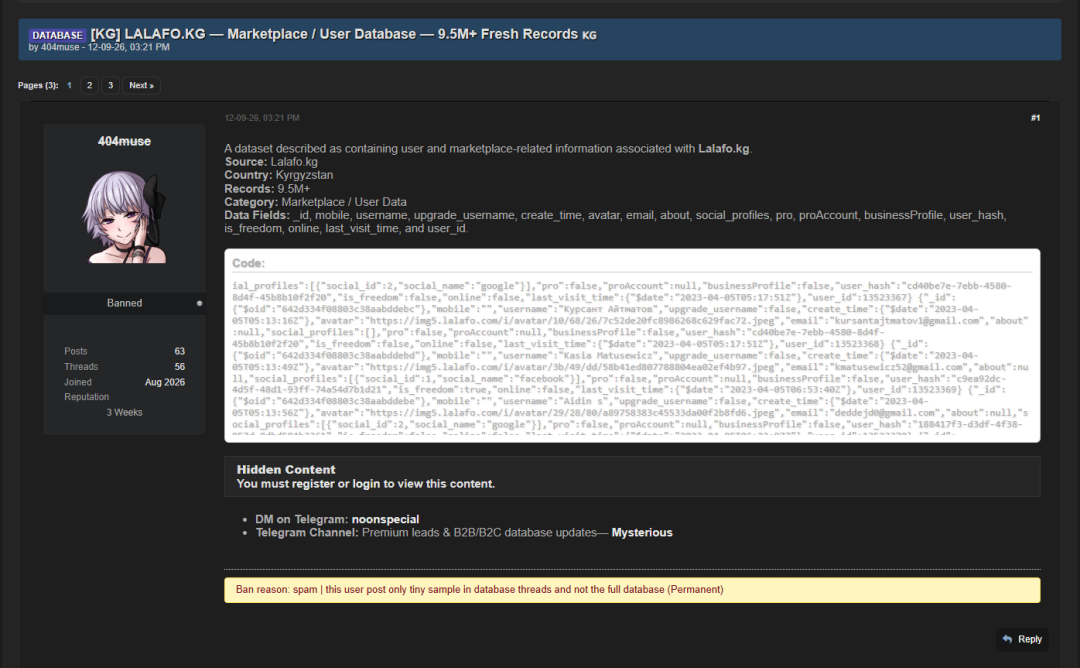Go to page 2 of thread
The height and width of the screenshot is (668, 1080).
[x=90, y=85]
